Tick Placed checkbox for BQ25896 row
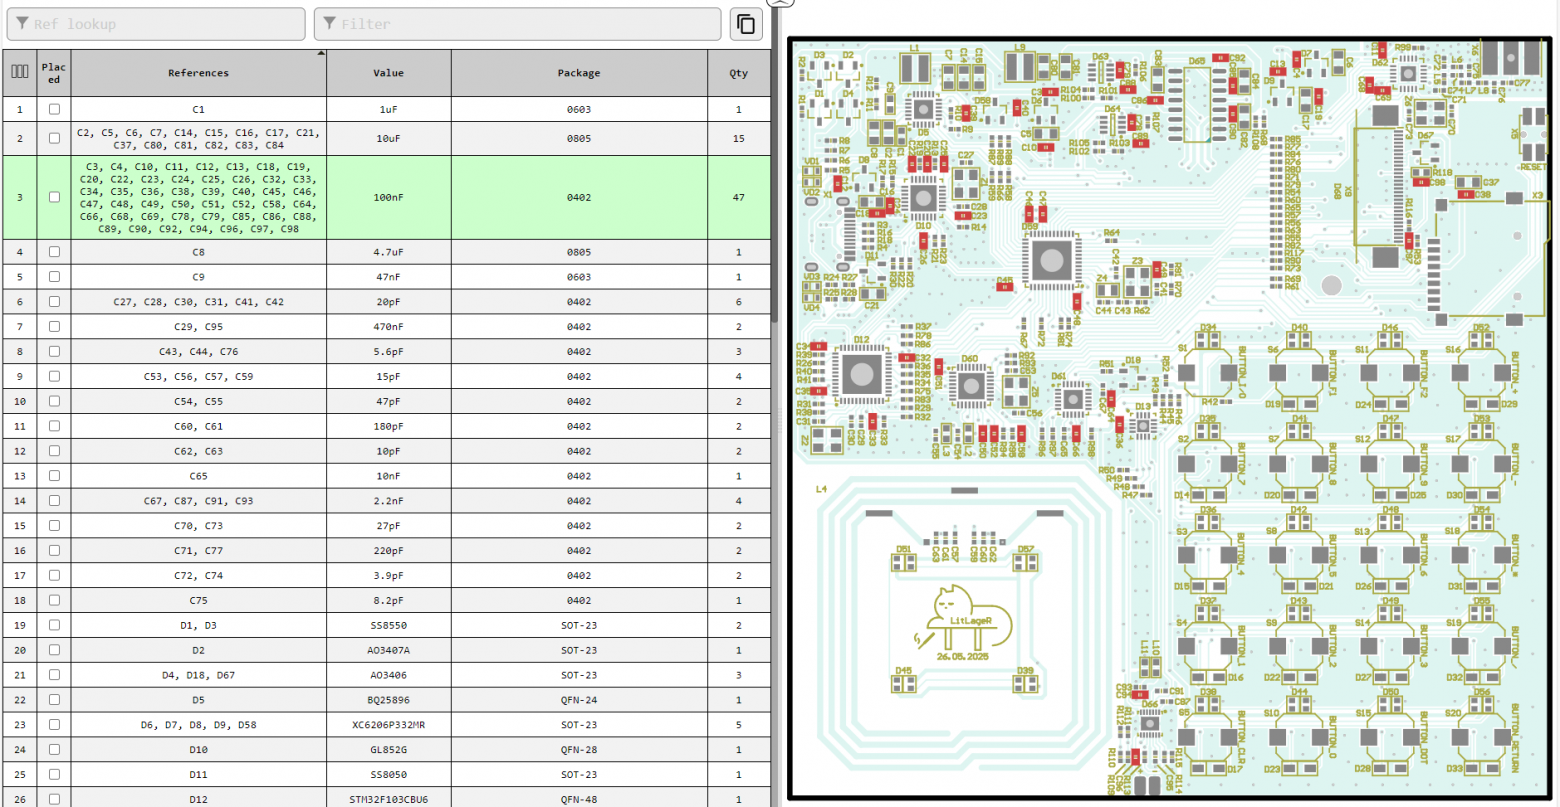 54,700
